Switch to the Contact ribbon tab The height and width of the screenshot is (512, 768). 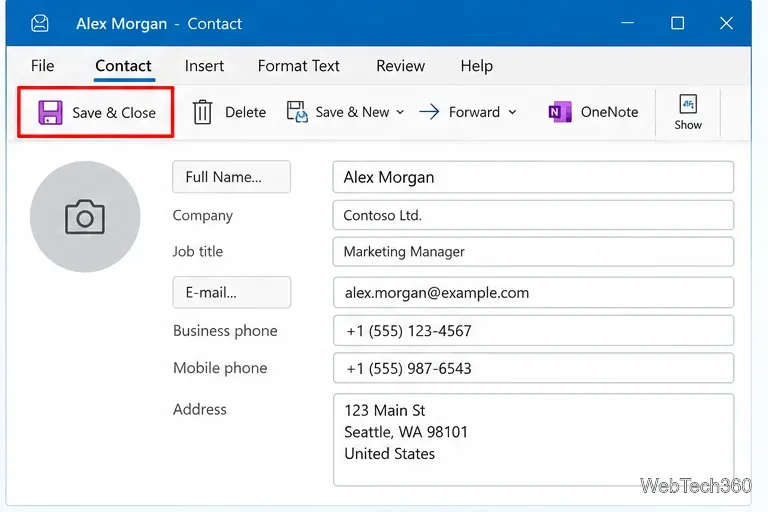[123, 66]
